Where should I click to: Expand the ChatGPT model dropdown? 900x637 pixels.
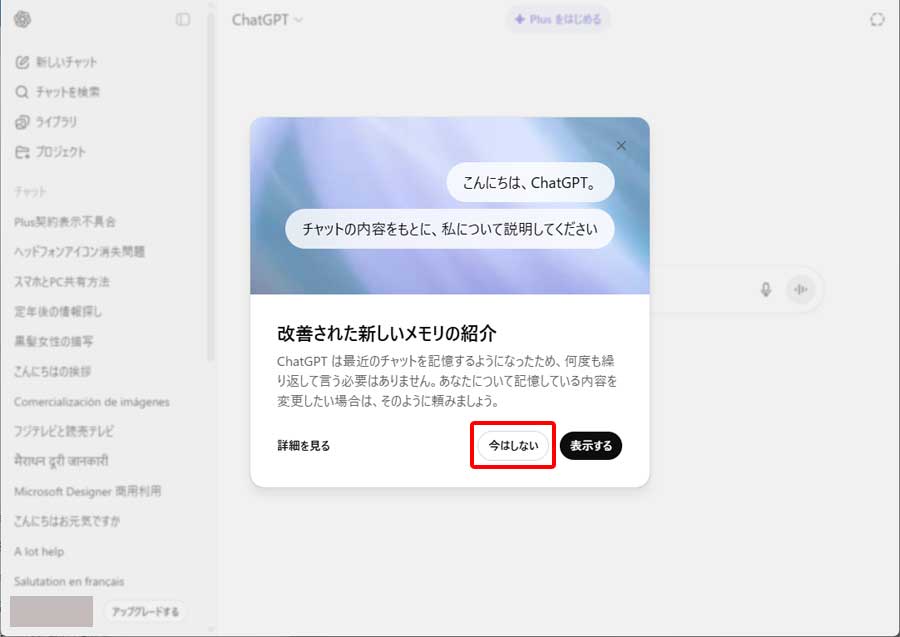267,20
